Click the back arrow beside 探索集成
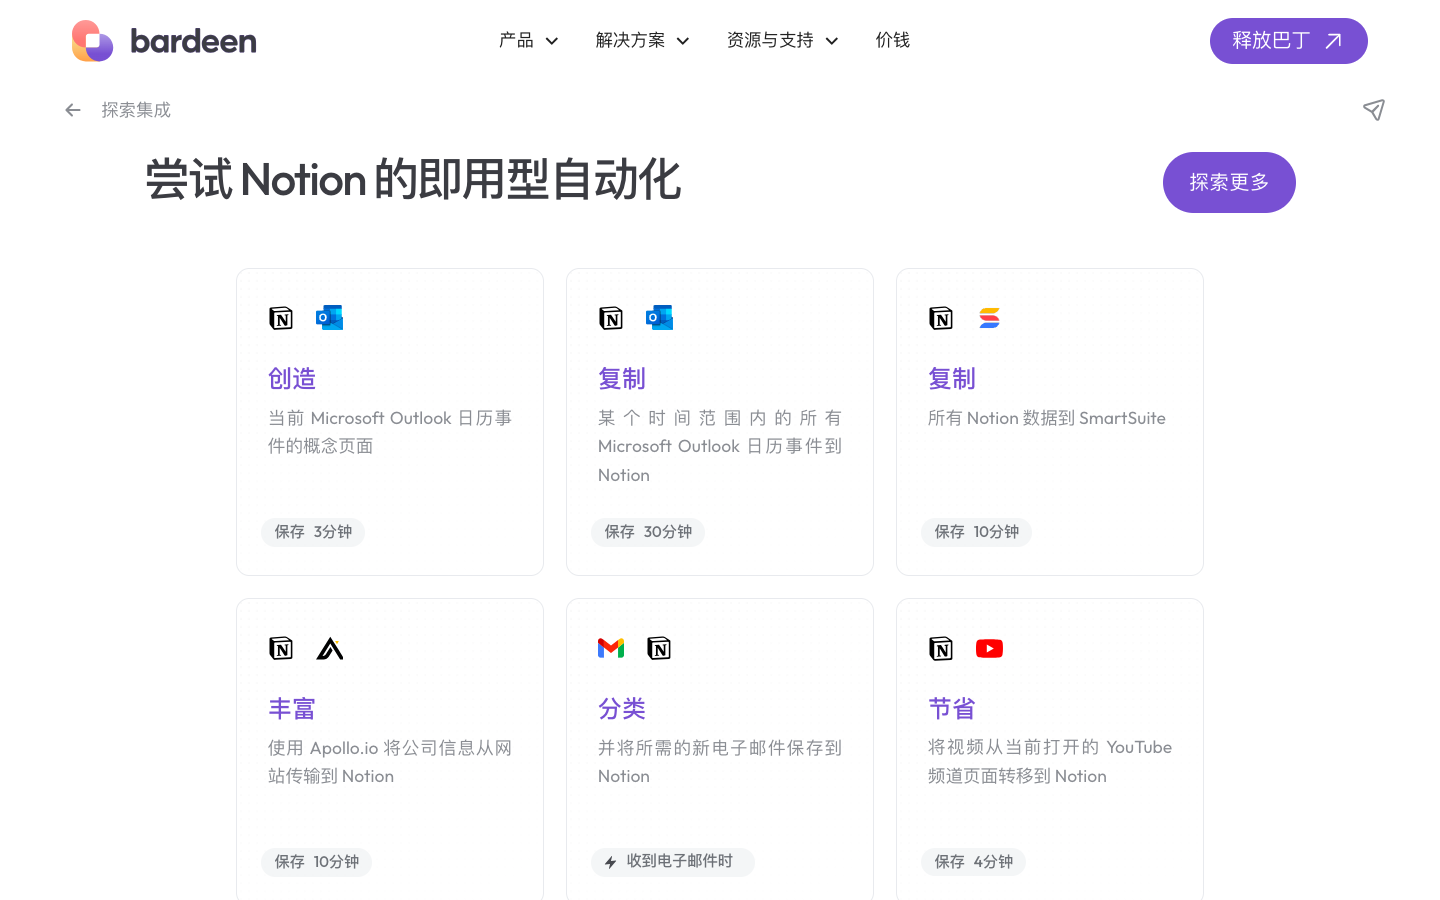 (x=73, y=110)
